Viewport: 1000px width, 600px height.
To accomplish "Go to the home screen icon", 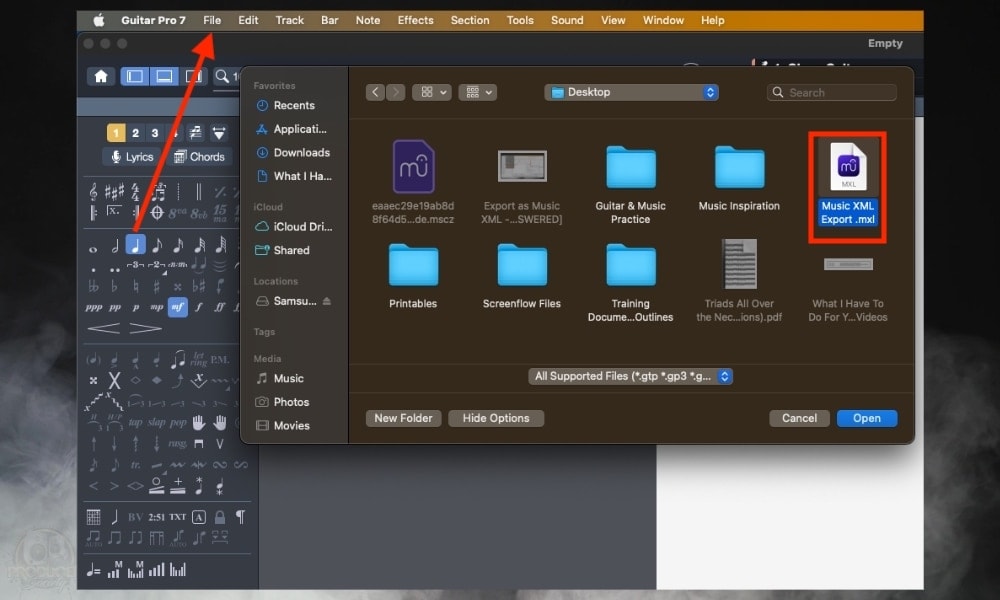I will click(x=101, y=77).
